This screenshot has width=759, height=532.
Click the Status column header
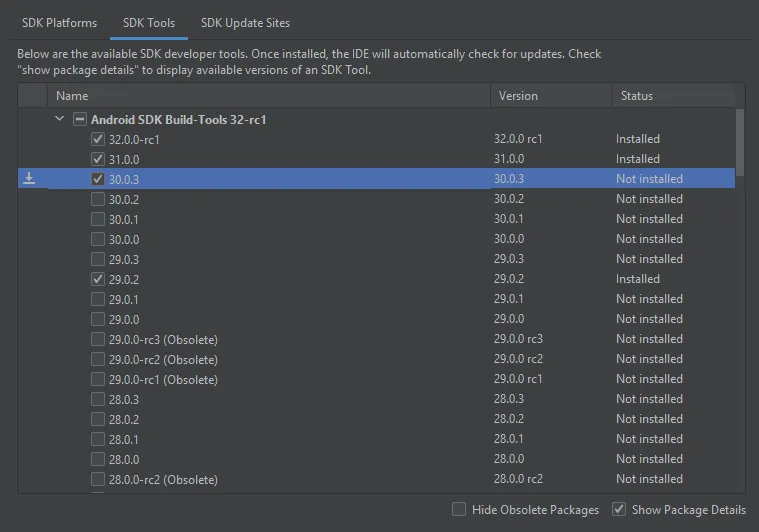[x=636, y=96]
